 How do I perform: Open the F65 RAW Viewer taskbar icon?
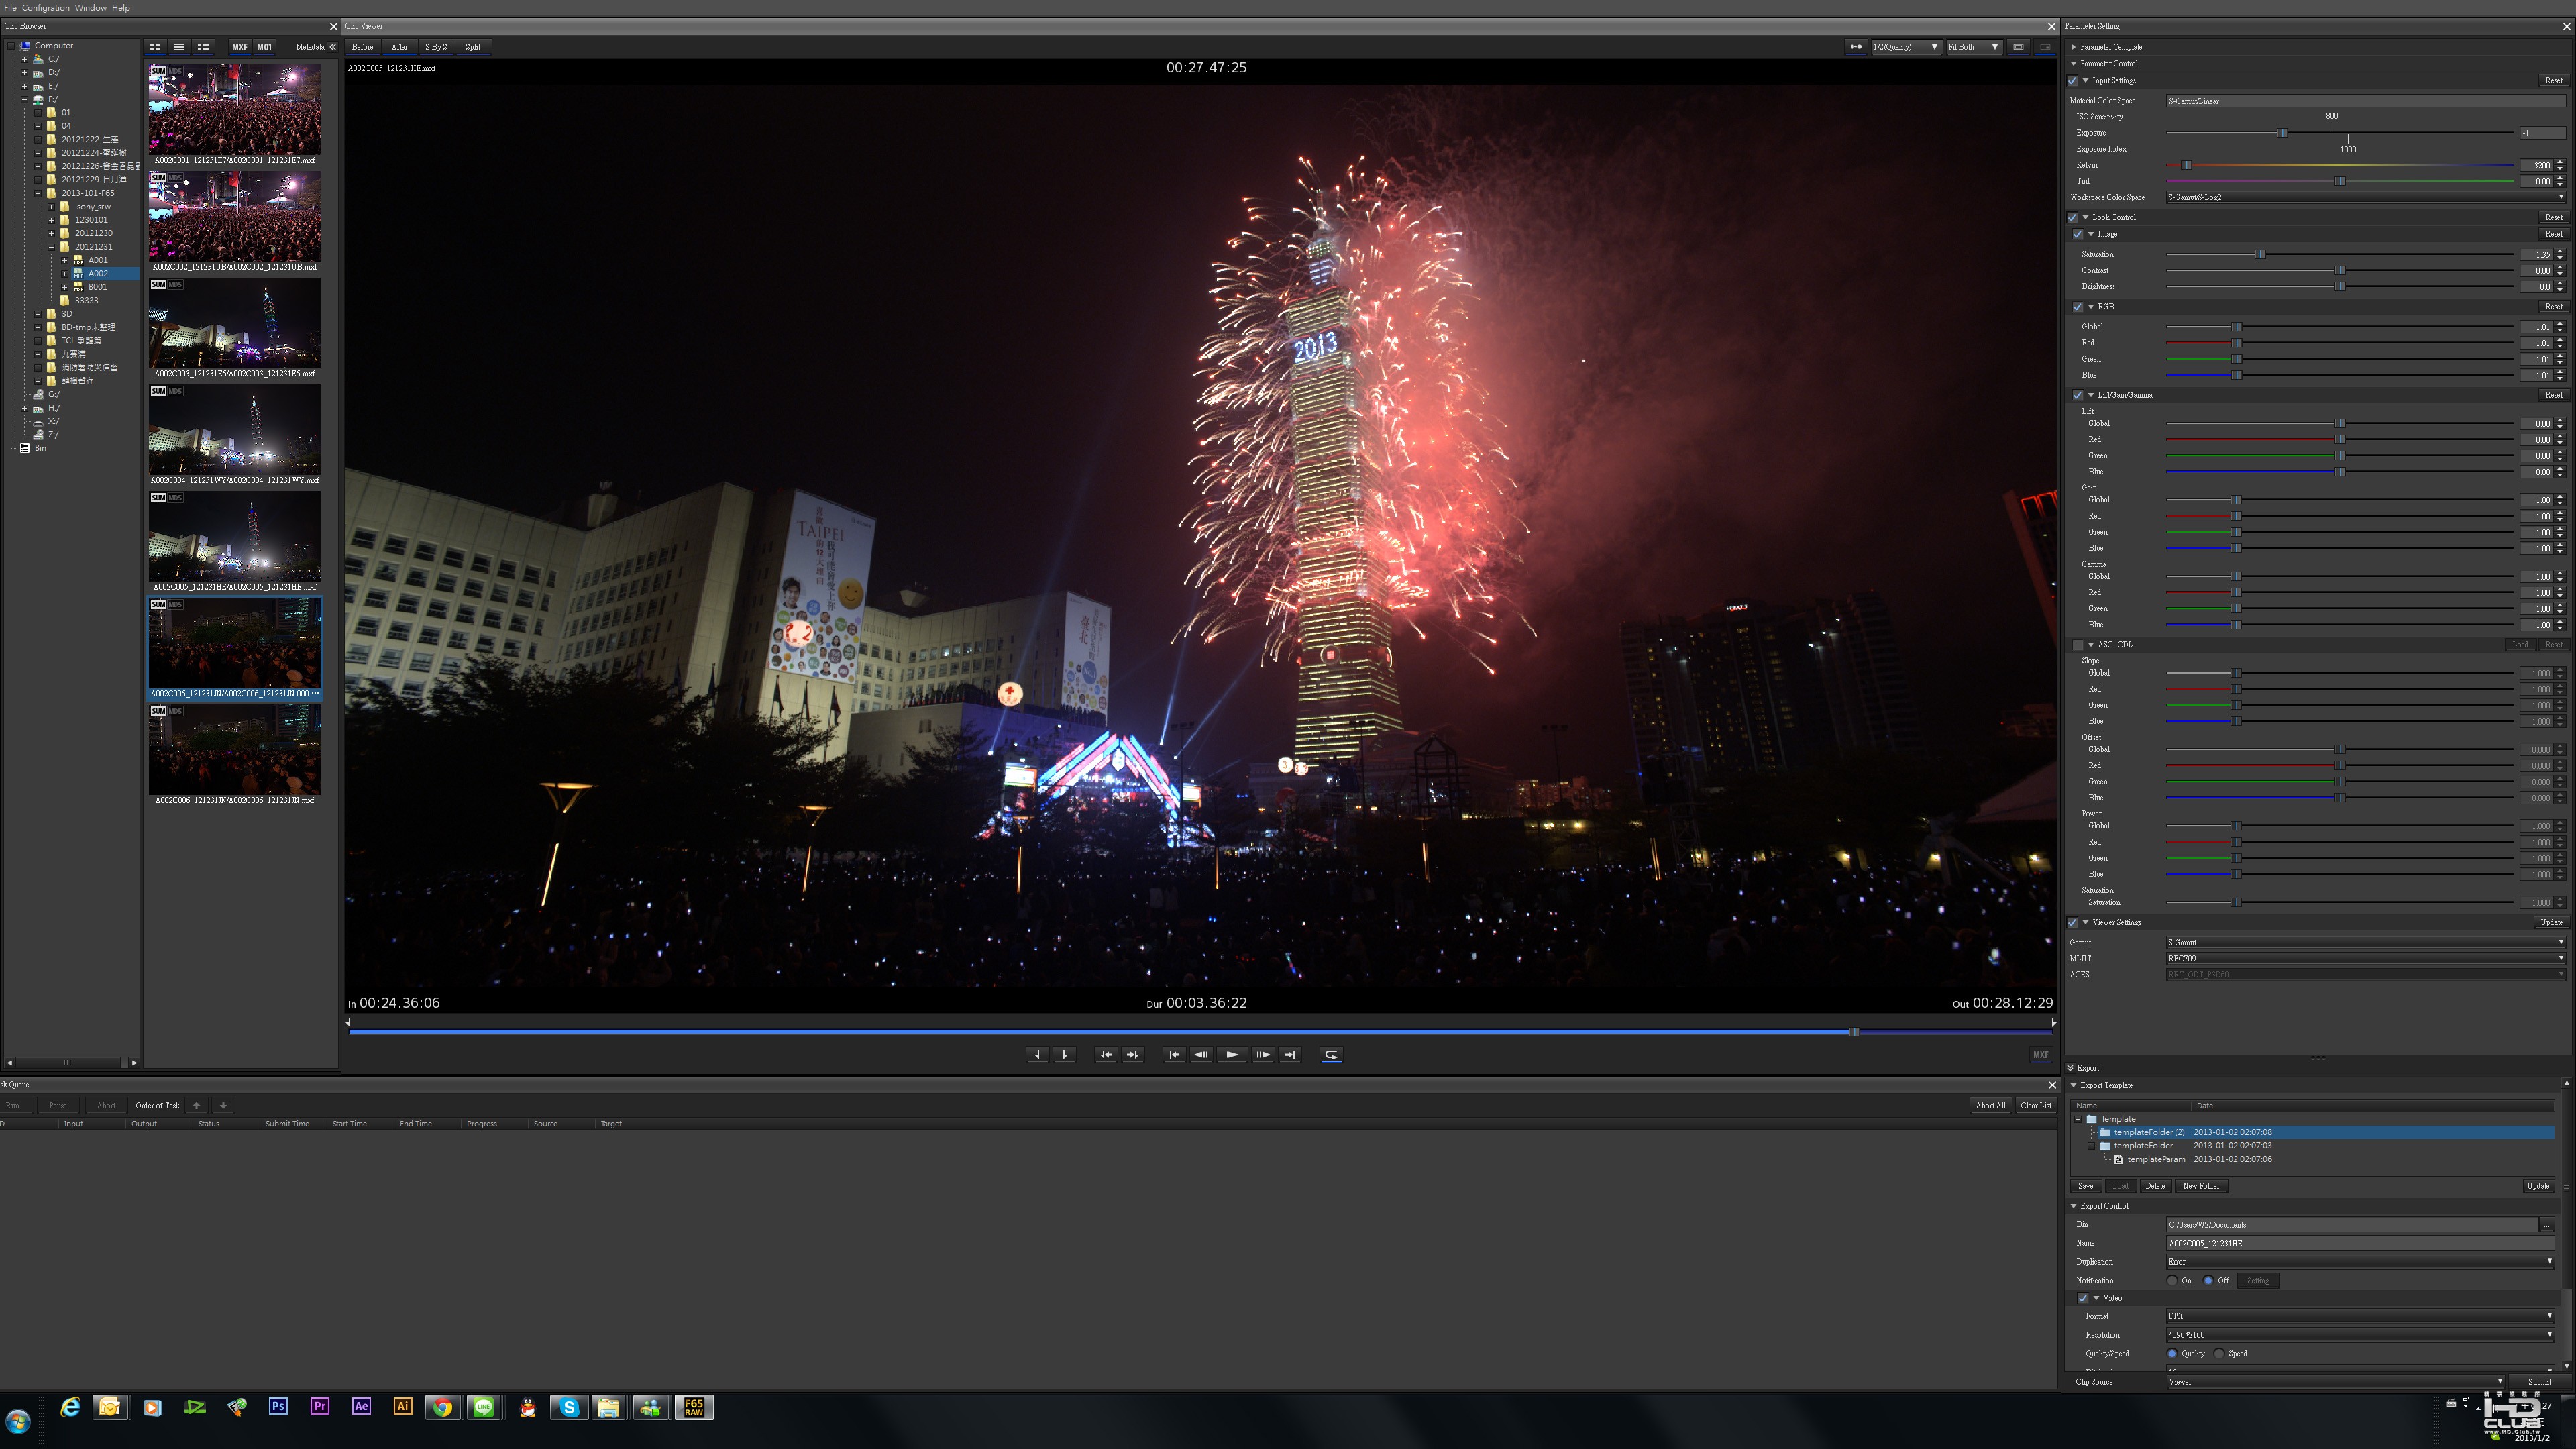694,1408
